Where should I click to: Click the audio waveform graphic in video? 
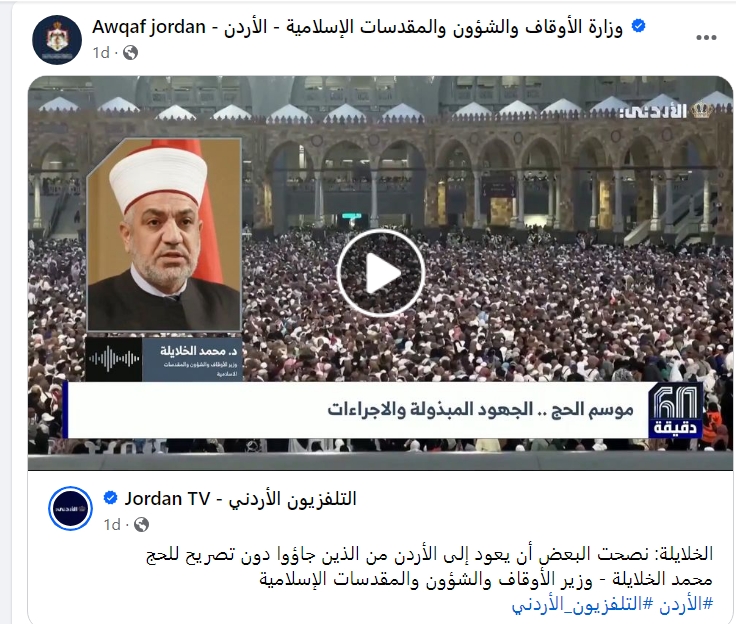(x=114, y=359)
